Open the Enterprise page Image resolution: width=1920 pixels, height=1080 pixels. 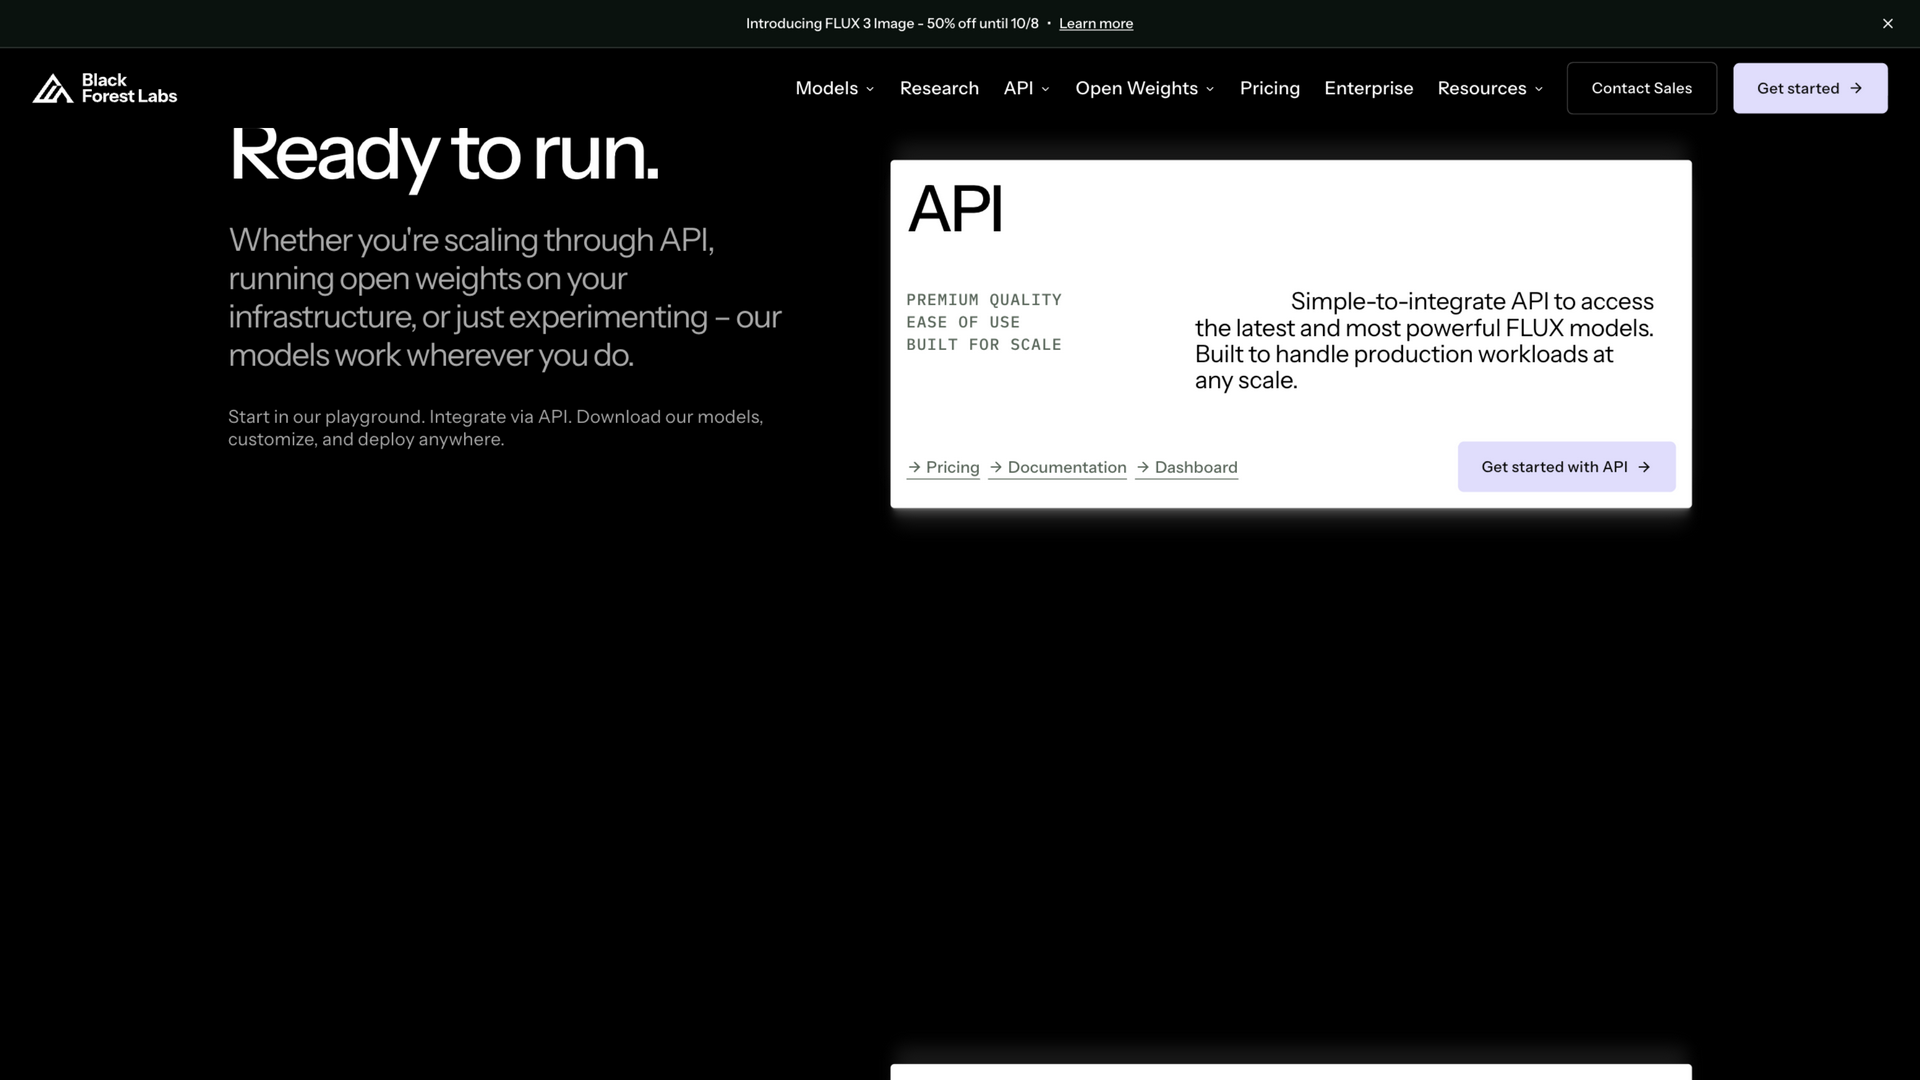[1368, 88]
